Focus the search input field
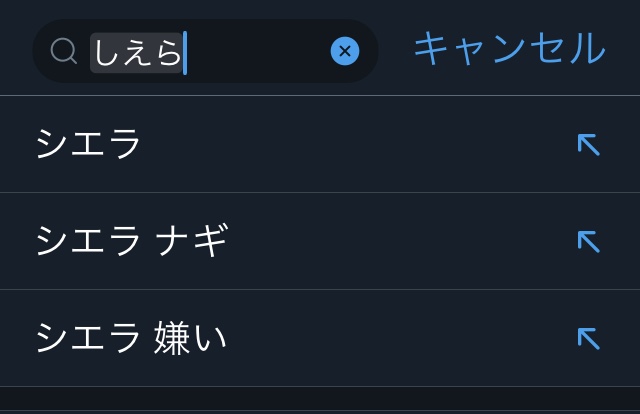 pyautogui.click(x=255, y=51)
